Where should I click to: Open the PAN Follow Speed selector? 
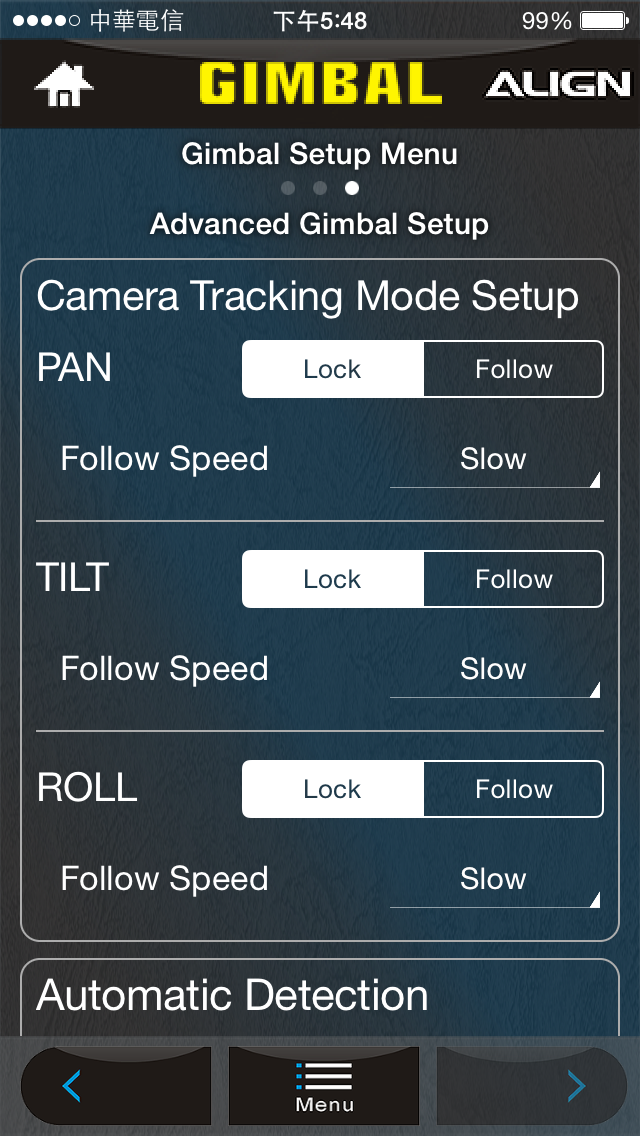(x=493, y=459)
